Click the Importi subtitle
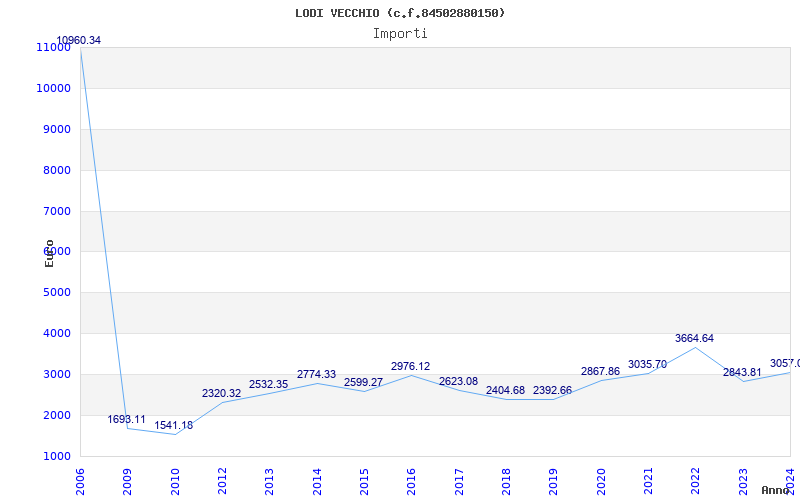800x500 pixels. [x=400, y=34]
